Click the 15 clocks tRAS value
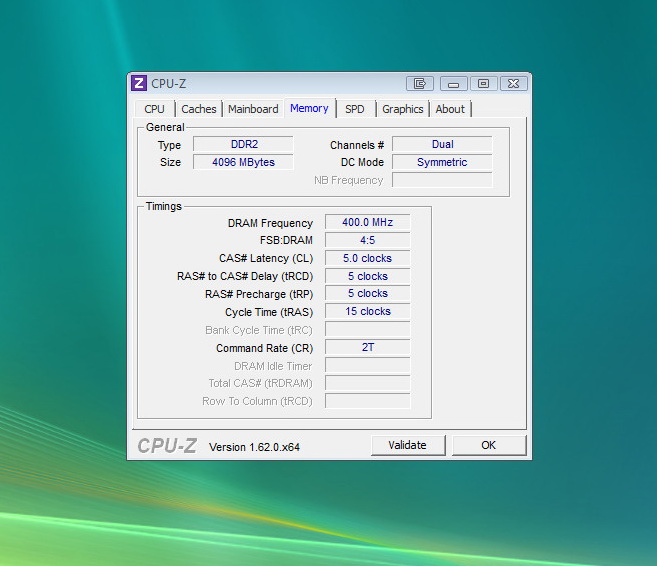This screenshot has height=566, width=657. tap(367, 312)
